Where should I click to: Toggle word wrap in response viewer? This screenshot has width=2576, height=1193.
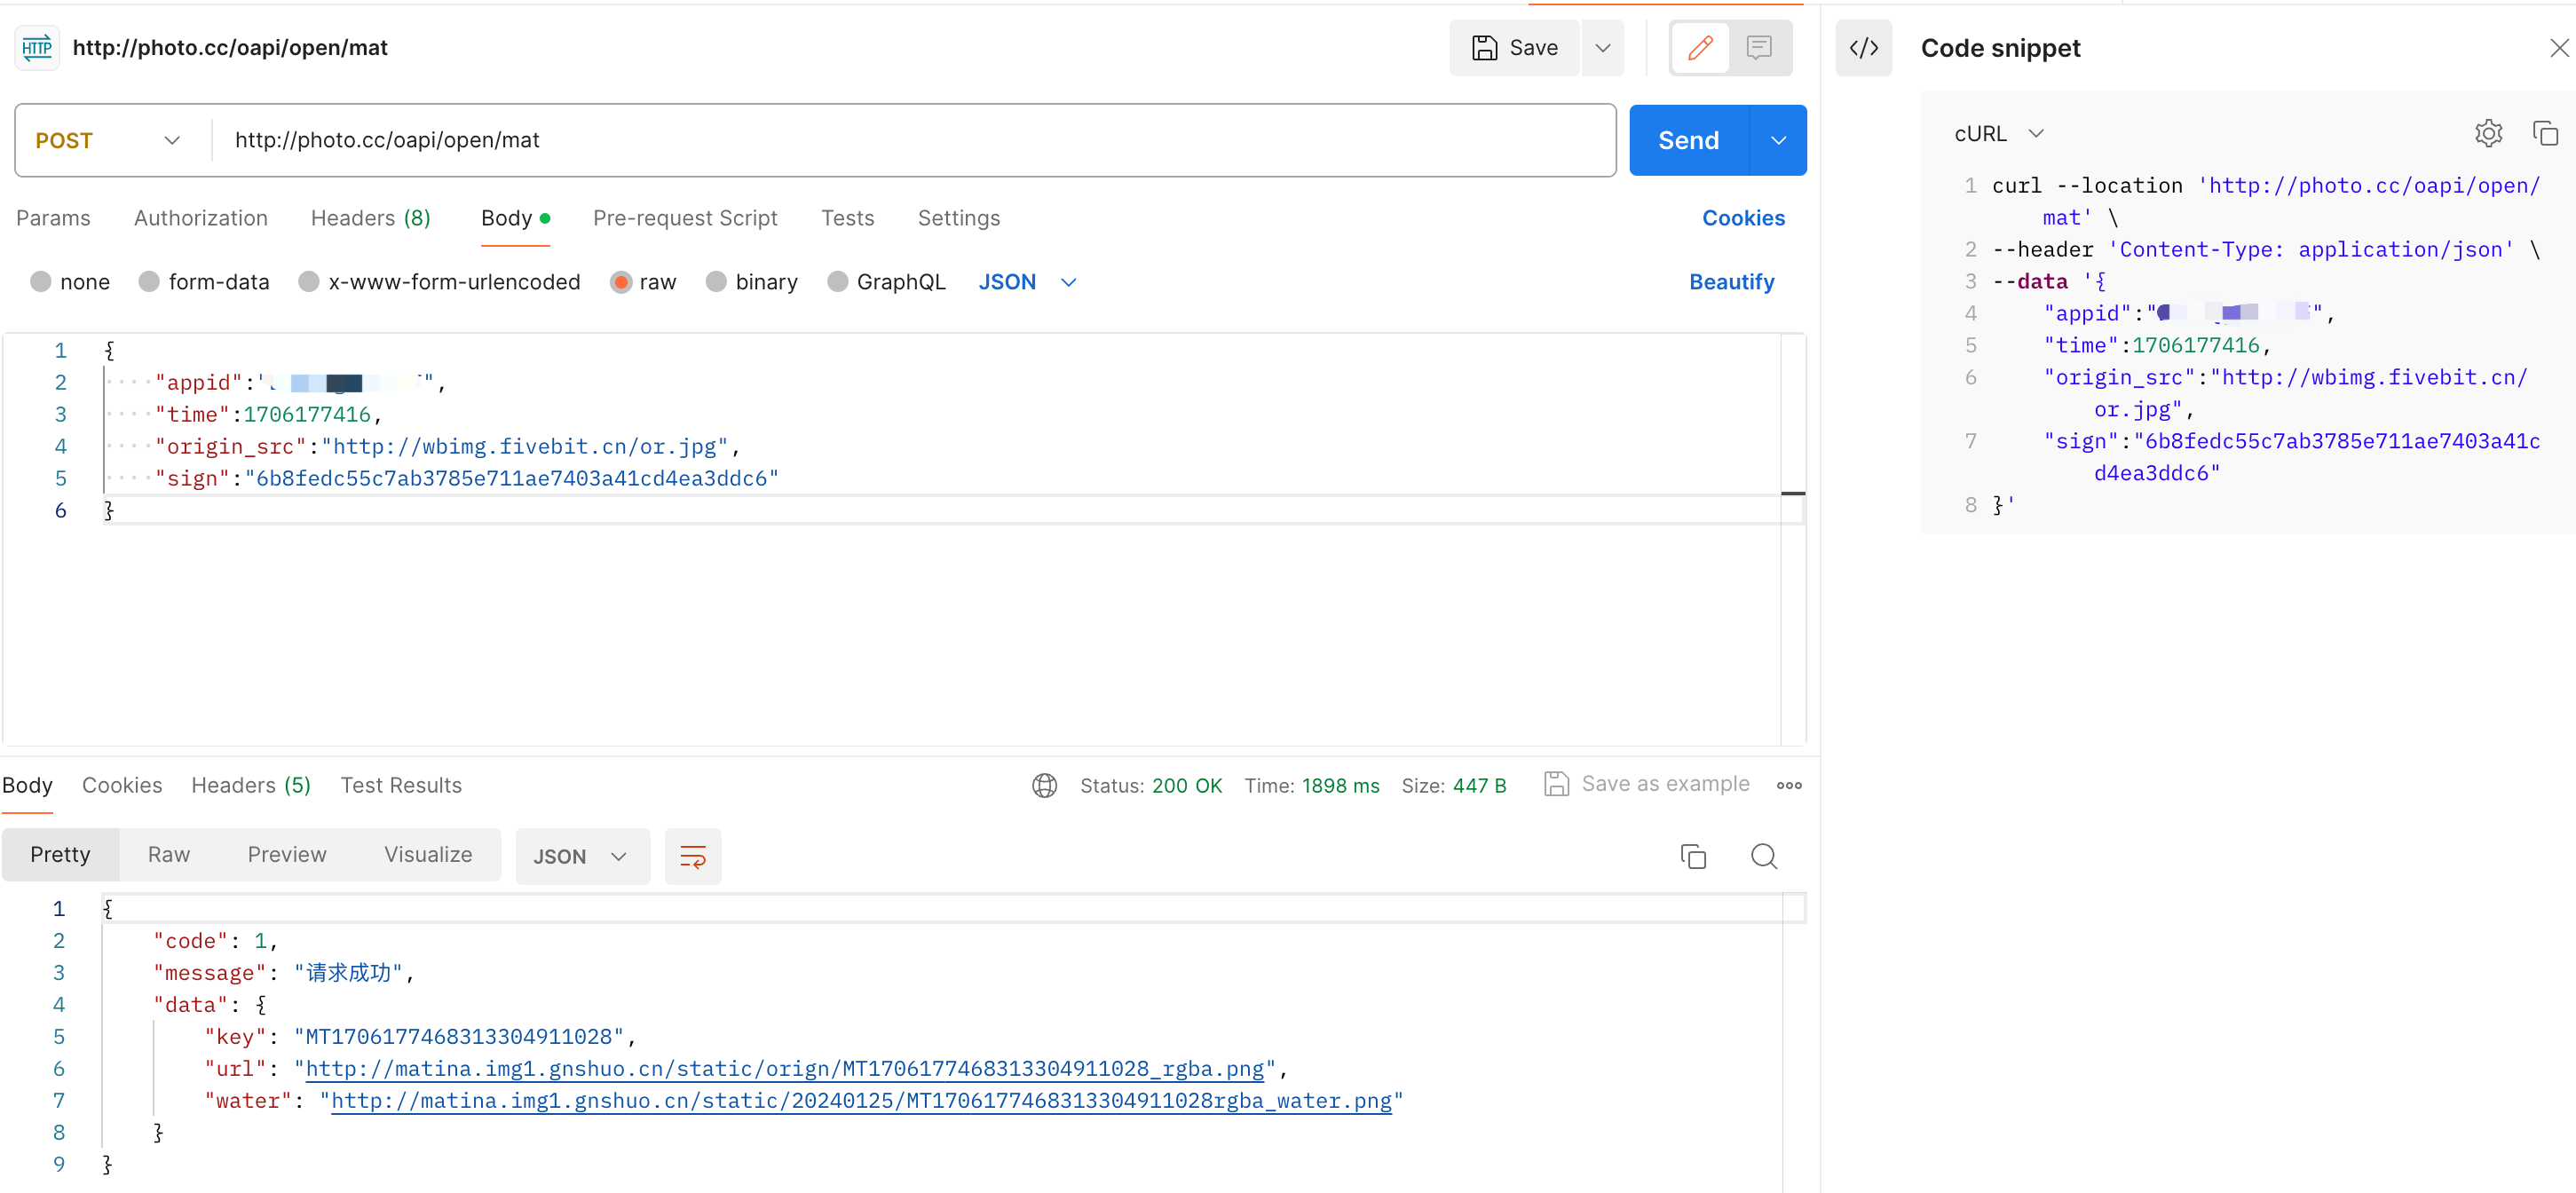click(x=693, y=856)
